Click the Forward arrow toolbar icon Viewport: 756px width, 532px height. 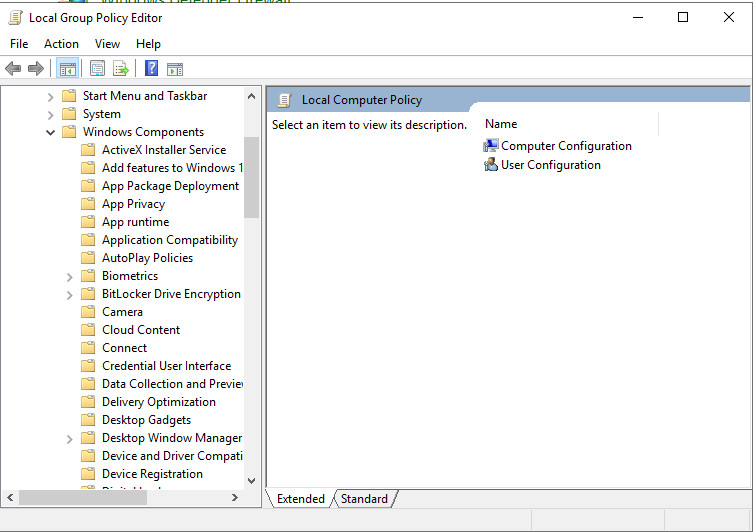(36, 69)
